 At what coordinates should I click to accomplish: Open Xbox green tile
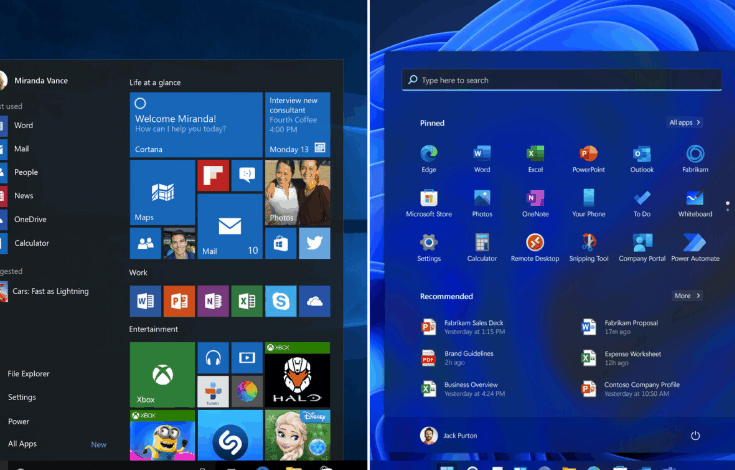(x=162, y=374)
